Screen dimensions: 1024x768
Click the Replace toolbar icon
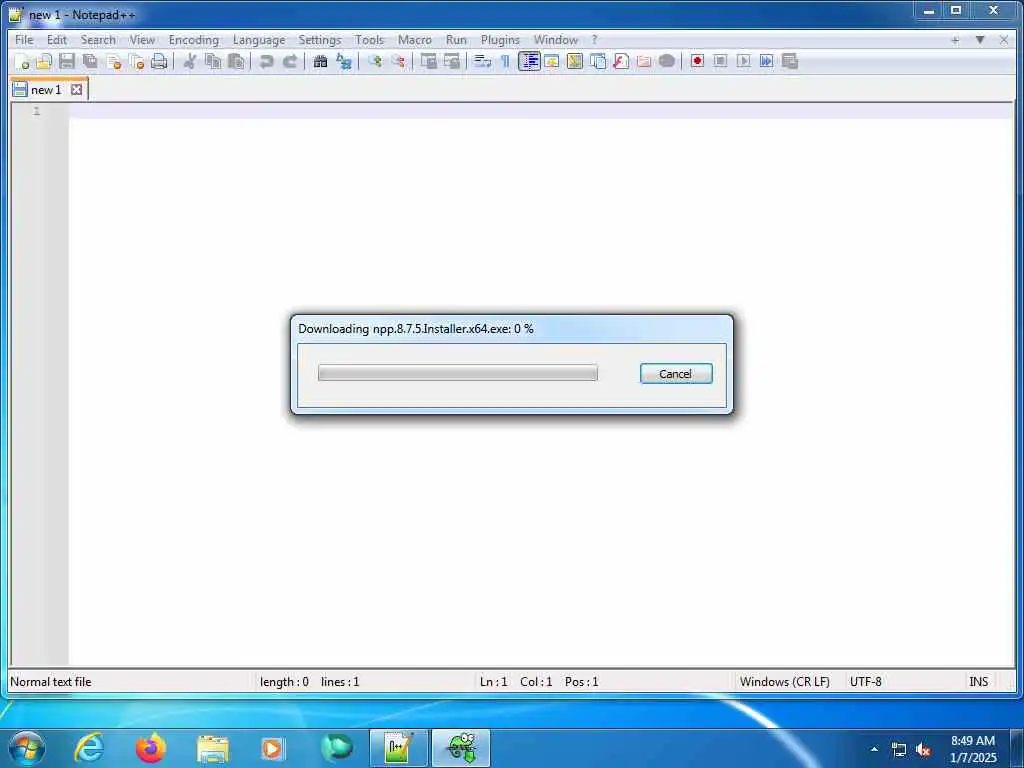tap(344, 61)
